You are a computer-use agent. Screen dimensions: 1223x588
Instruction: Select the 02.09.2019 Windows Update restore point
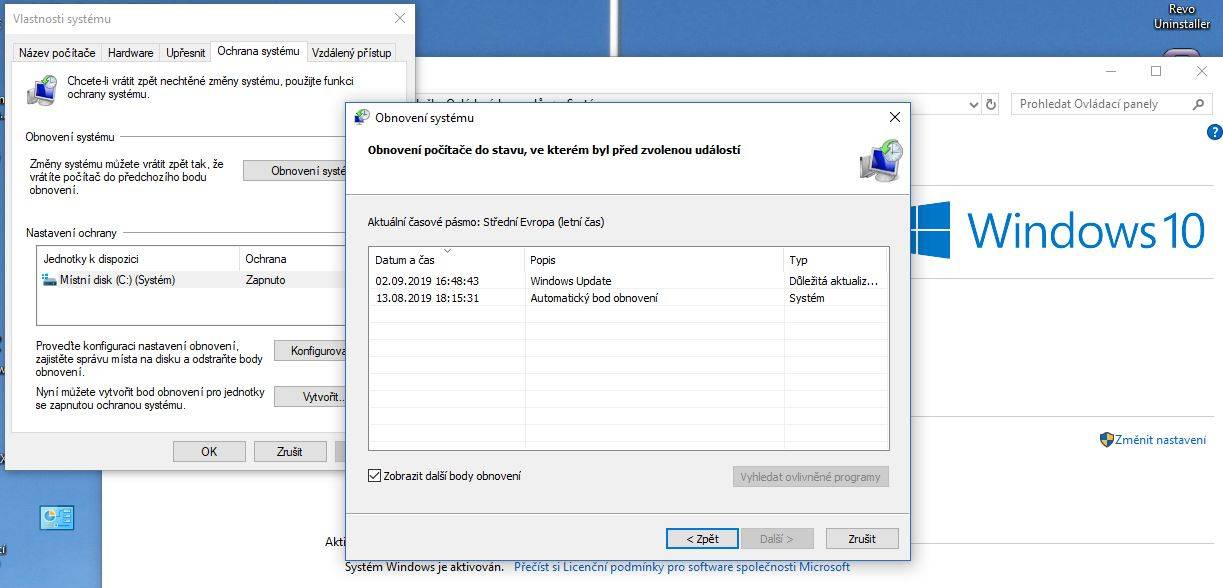(628, 281)
